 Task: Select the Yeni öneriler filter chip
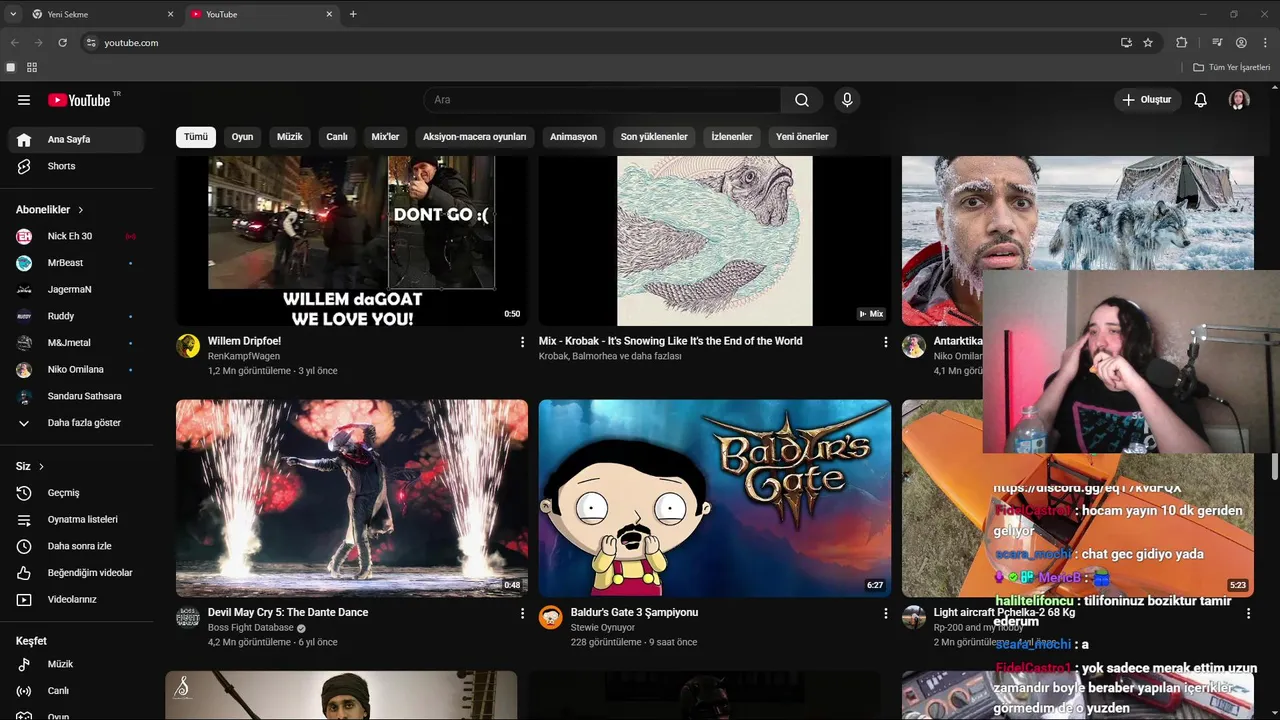(x=802, y=137)
